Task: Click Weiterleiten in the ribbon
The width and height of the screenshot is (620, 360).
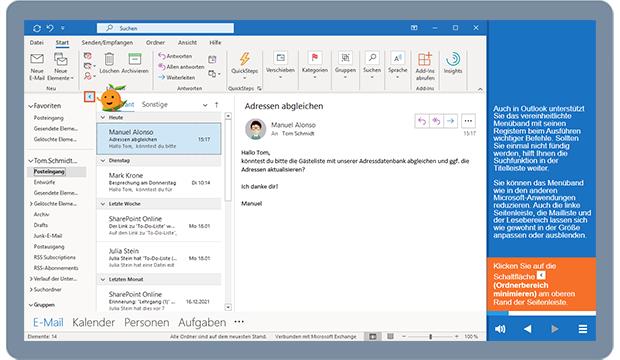Action: [x=176, y=78]
